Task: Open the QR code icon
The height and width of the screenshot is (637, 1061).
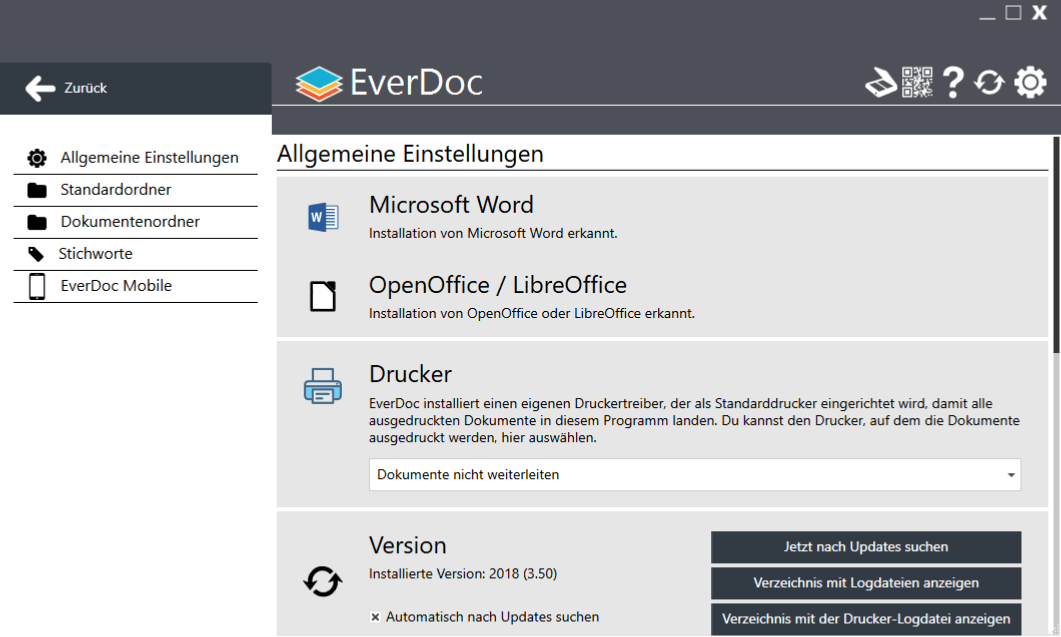Action: click(917, 83)
